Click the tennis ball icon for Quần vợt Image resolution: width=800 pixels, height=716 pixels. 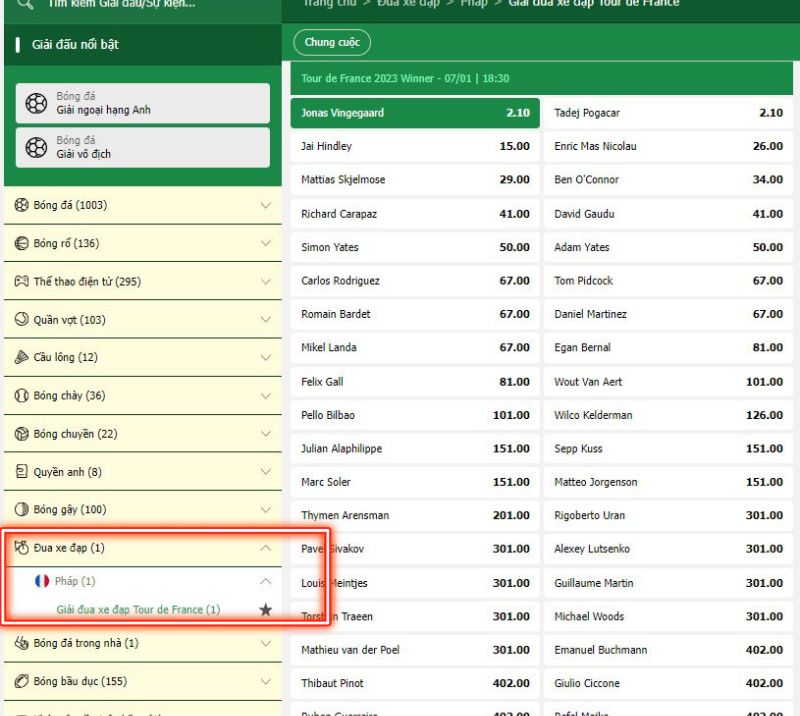point(21,319)
